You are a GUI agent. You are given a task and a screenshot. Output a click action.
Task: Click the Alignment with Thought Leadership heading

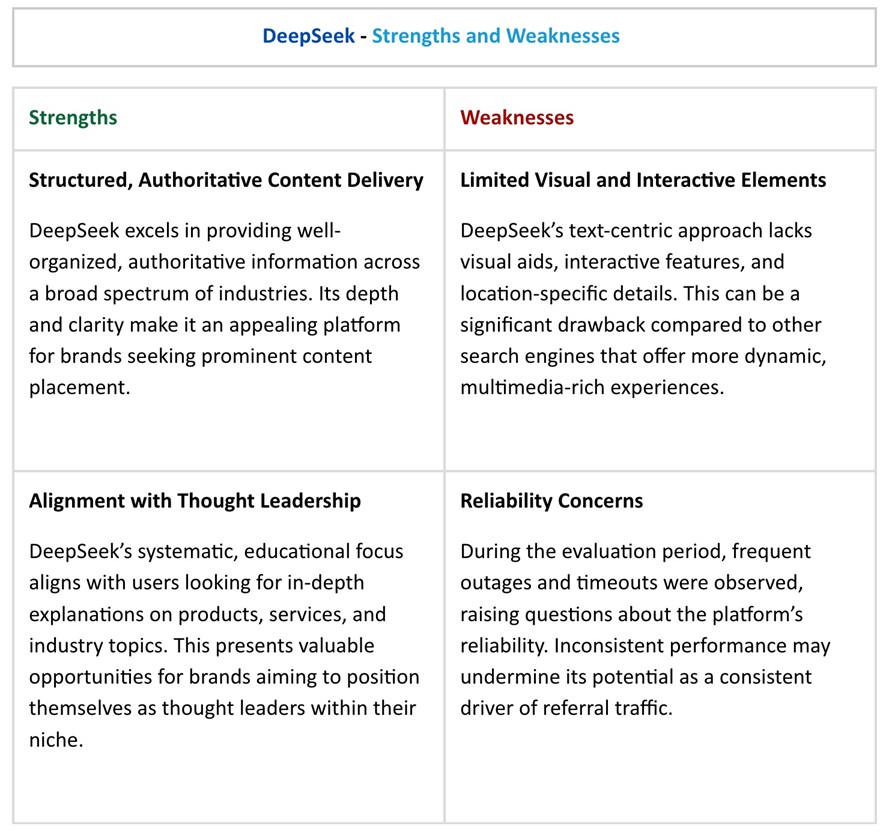coord(195,501)
